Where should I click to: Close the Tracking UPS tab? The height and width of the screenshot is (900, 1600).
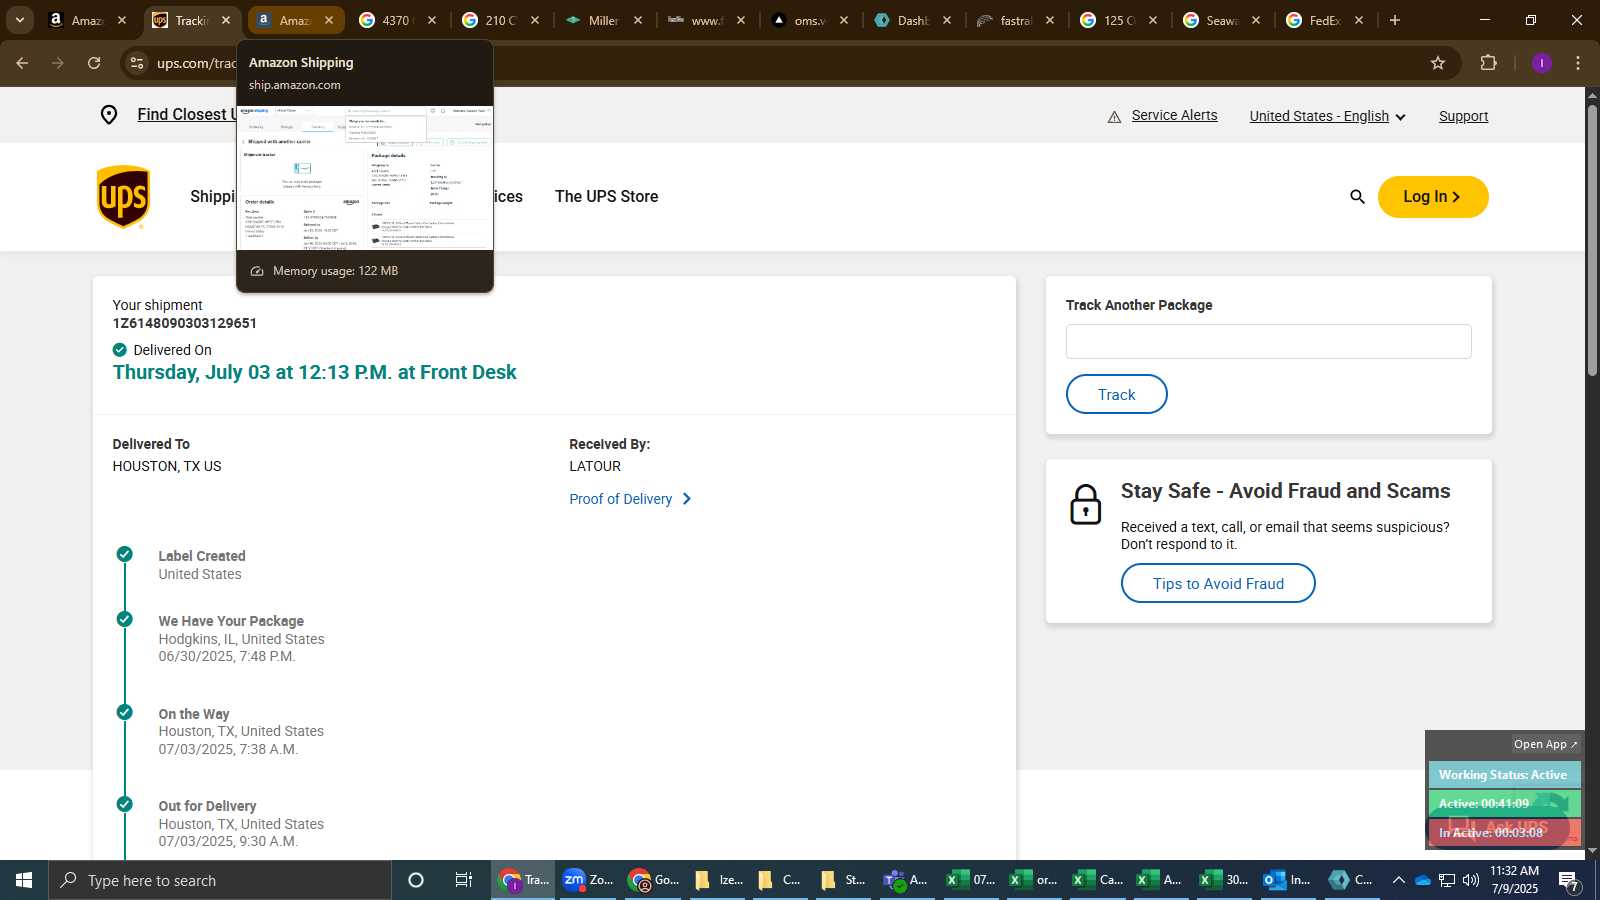(x=226, y=20)
